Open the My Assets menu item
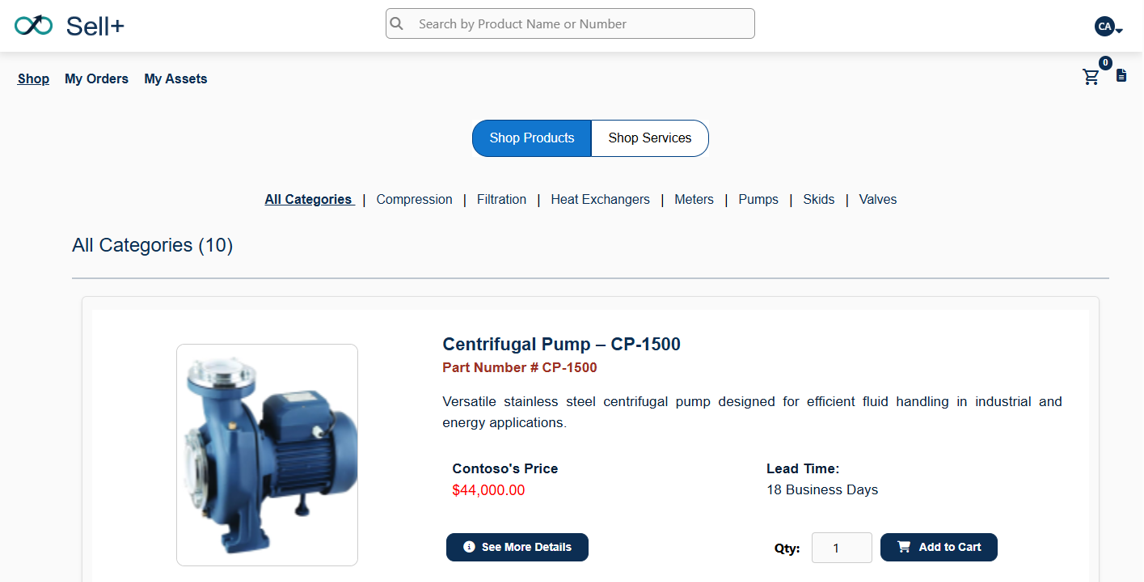This screenshot has height=582, width=1144. click(176, 79)
